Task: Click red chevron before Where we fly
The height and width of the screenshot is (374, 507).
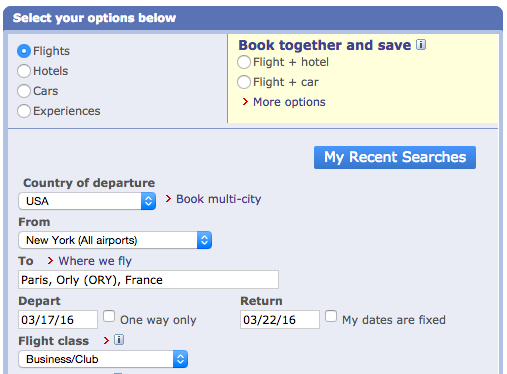Action: click(50, 260)
